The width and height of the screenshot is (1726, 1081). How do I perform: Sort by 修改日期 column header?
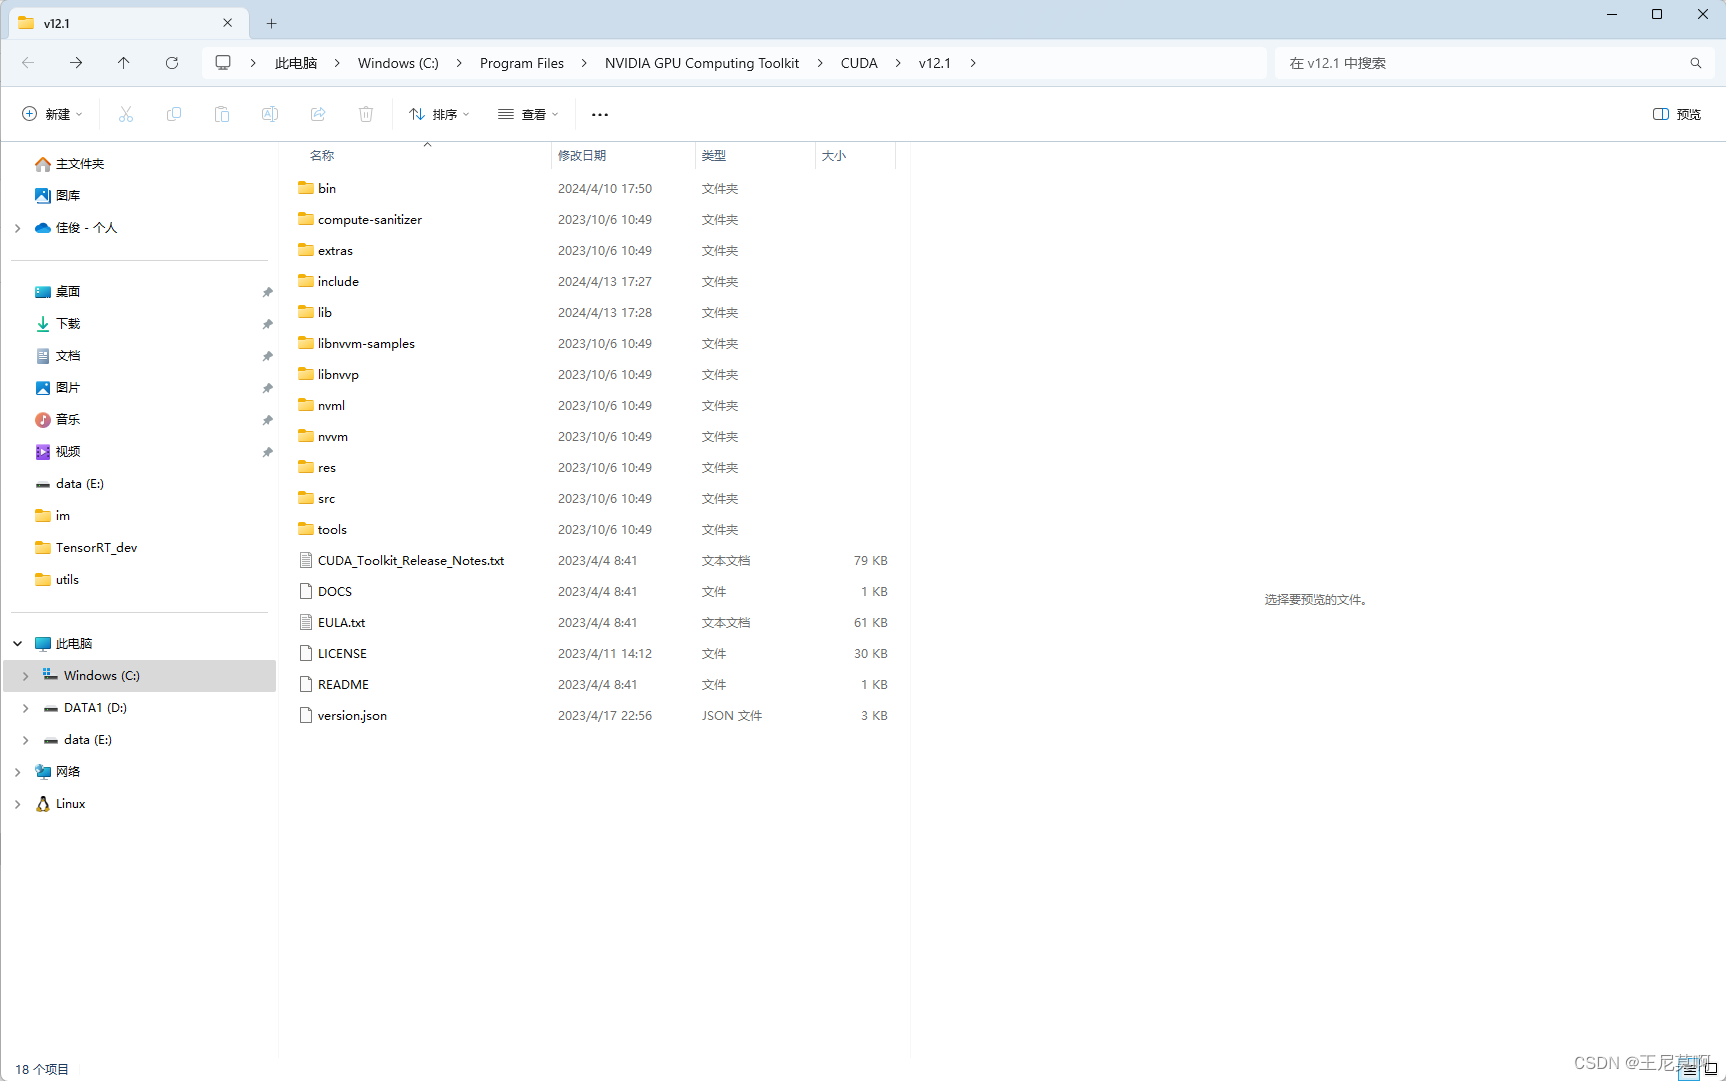click(582, 156)
